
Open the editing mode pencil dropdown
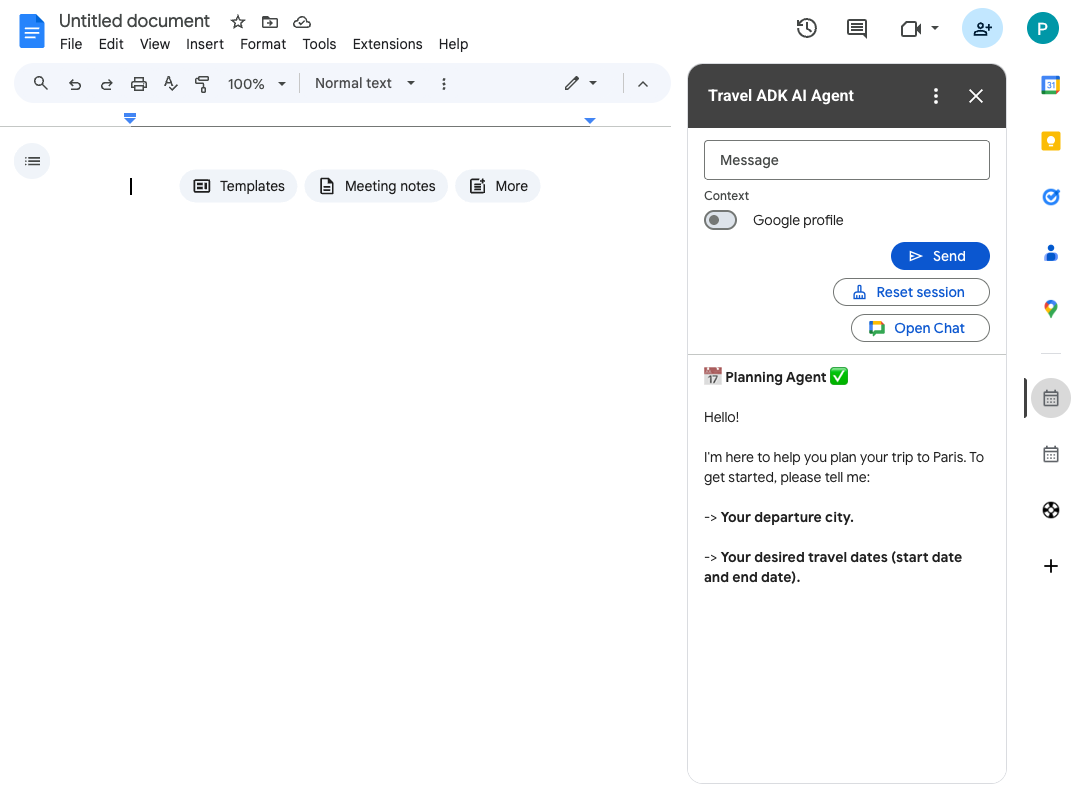click(x=580, y=84)
